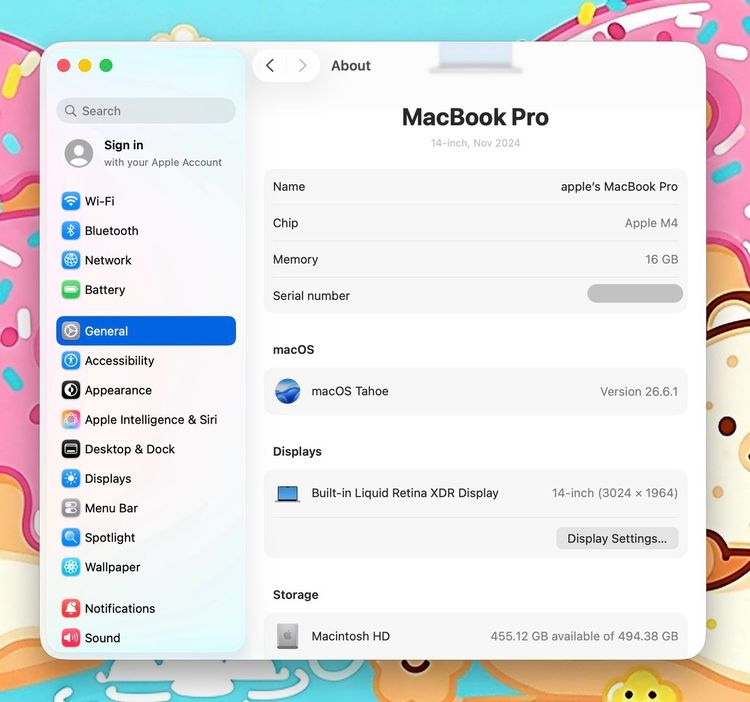Click the macOS Tahoe logo icon
Viewport: 750px width, 702px height.
click(287, 391)
